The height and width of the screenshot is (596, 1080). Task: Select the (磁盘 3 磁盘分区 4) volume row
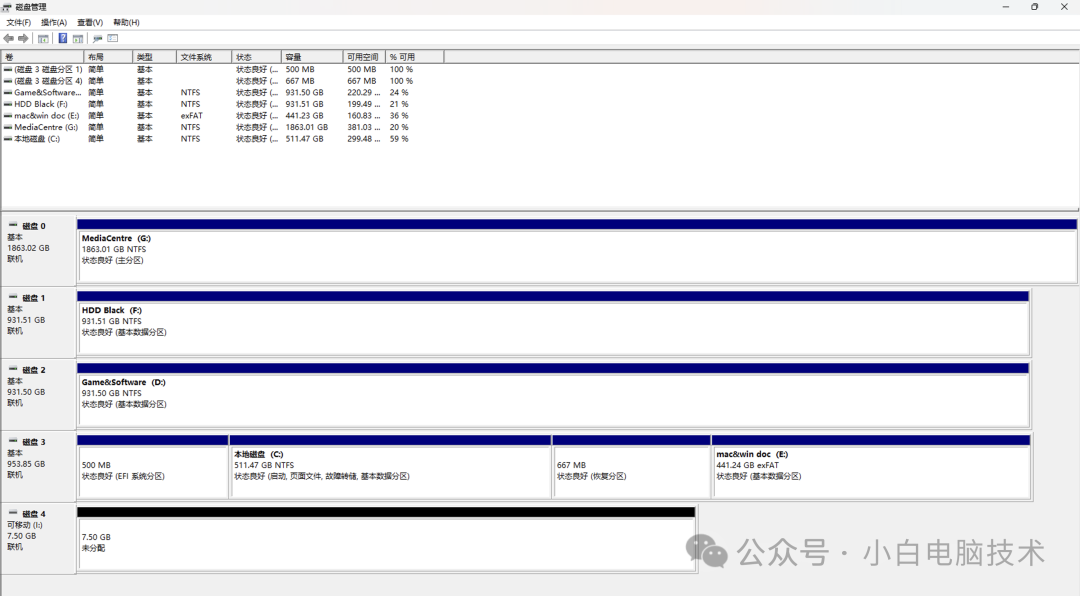pyautogui.click(x=222, y=81)
